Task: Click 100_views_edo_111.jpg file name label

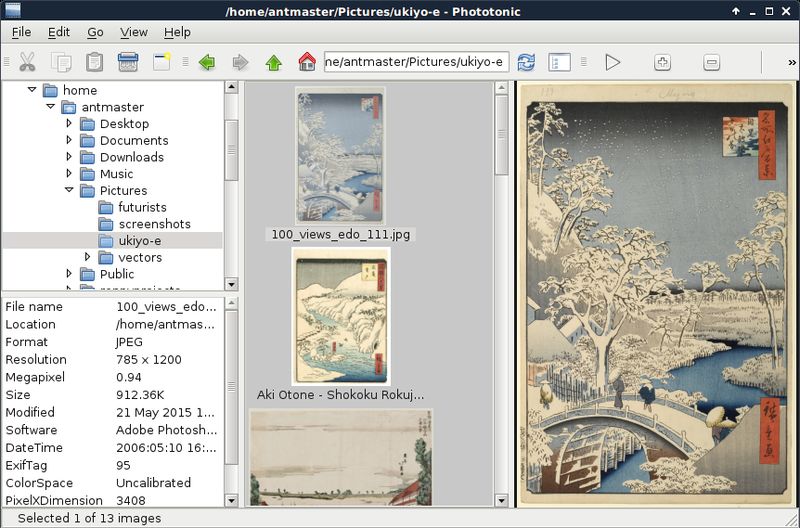Action: tap(340, 234)
